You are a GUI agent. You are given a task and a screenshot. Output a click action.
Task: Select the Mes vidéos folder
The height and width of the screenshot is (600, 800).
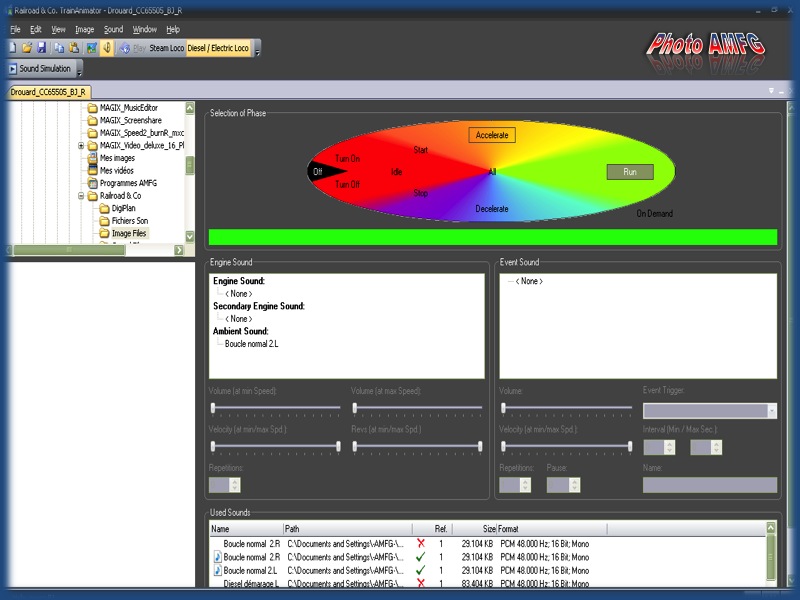pos(117,170)
